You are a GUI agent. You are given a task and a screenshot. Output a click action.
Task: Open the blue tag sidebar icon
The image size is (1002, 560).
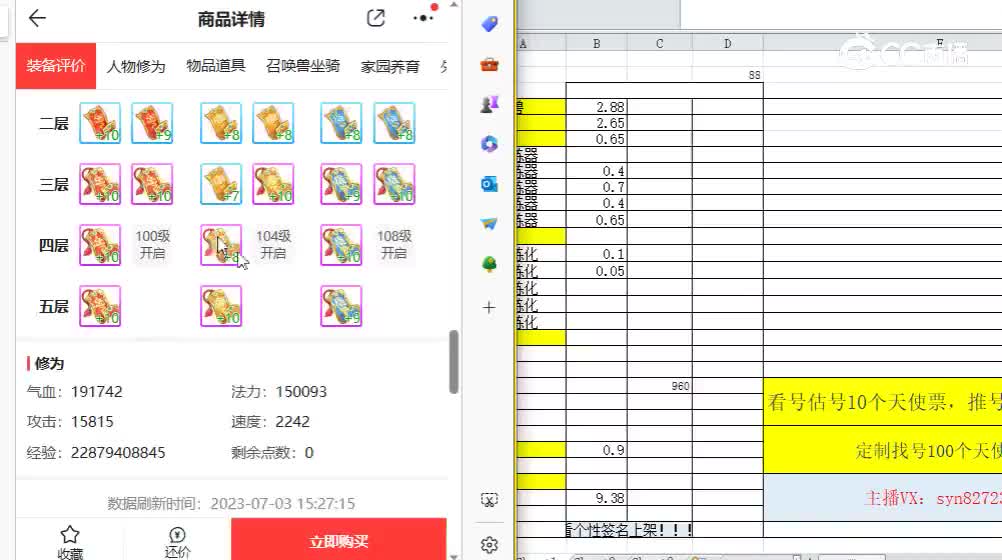pos(489,24)
